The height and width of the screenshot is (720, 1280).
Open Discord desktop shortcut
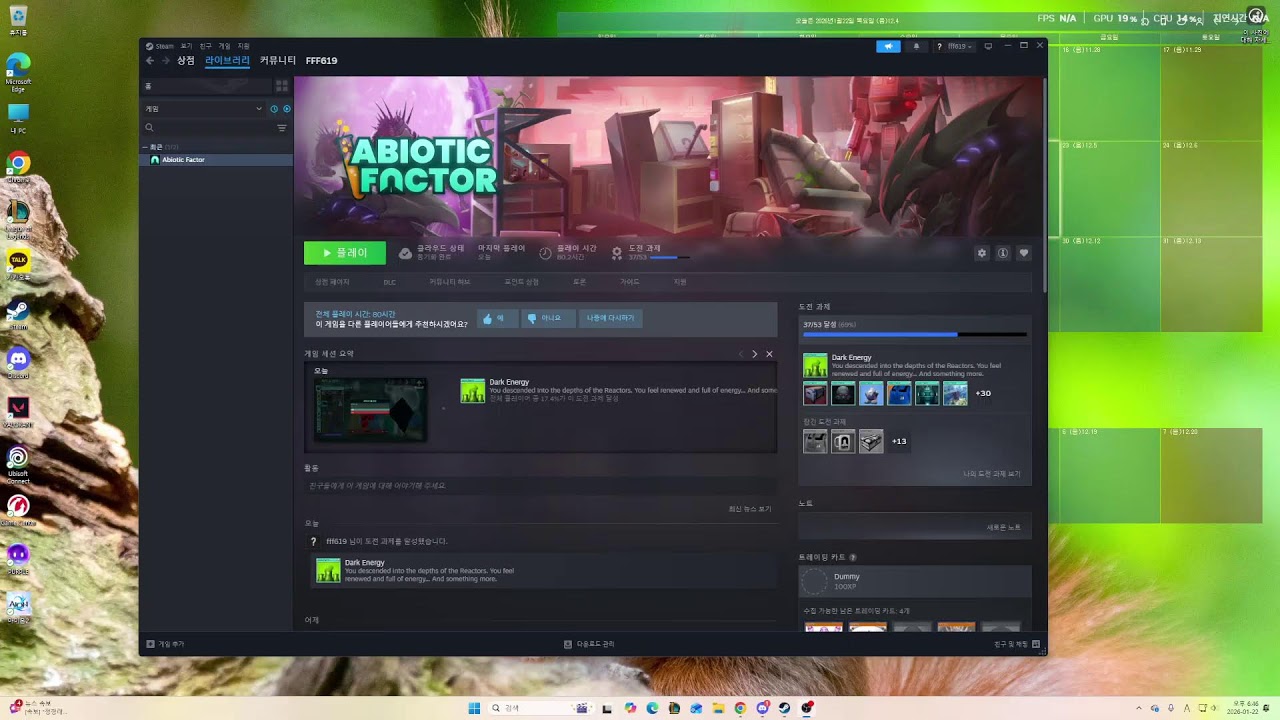pyautogui.click(x=18, y=361)
